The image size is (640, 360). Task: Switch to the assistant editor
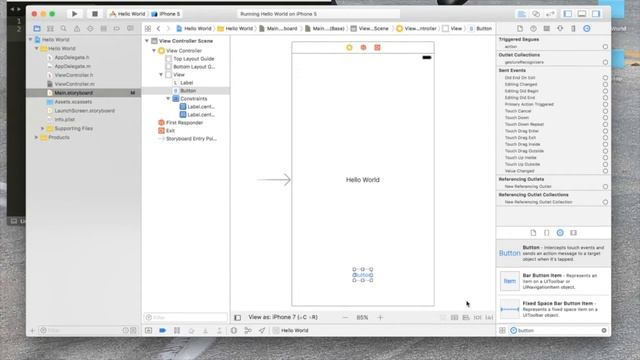pyautogui.click(x=536, y=14)
